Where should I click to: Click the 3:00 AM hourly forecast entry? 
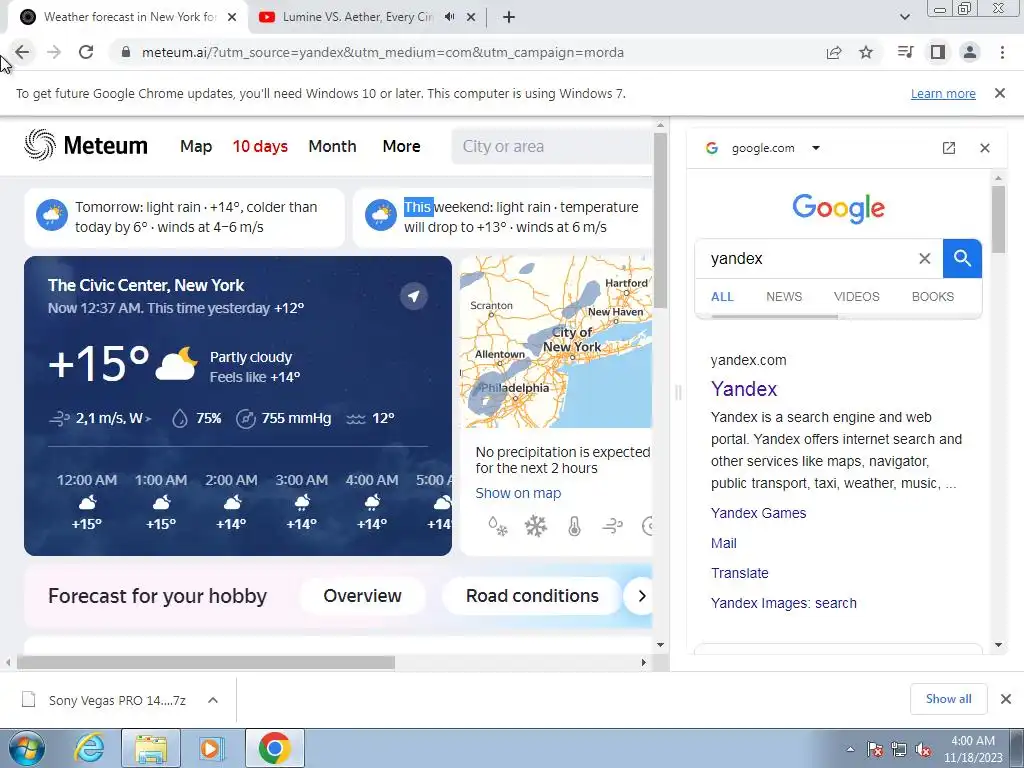click(x=301, y=501)
